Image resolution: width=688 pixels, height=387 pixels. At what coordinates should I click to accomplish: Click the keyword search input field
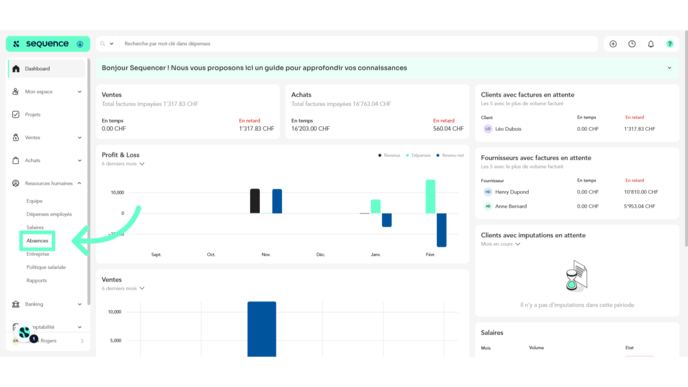(x=358, y=44)
